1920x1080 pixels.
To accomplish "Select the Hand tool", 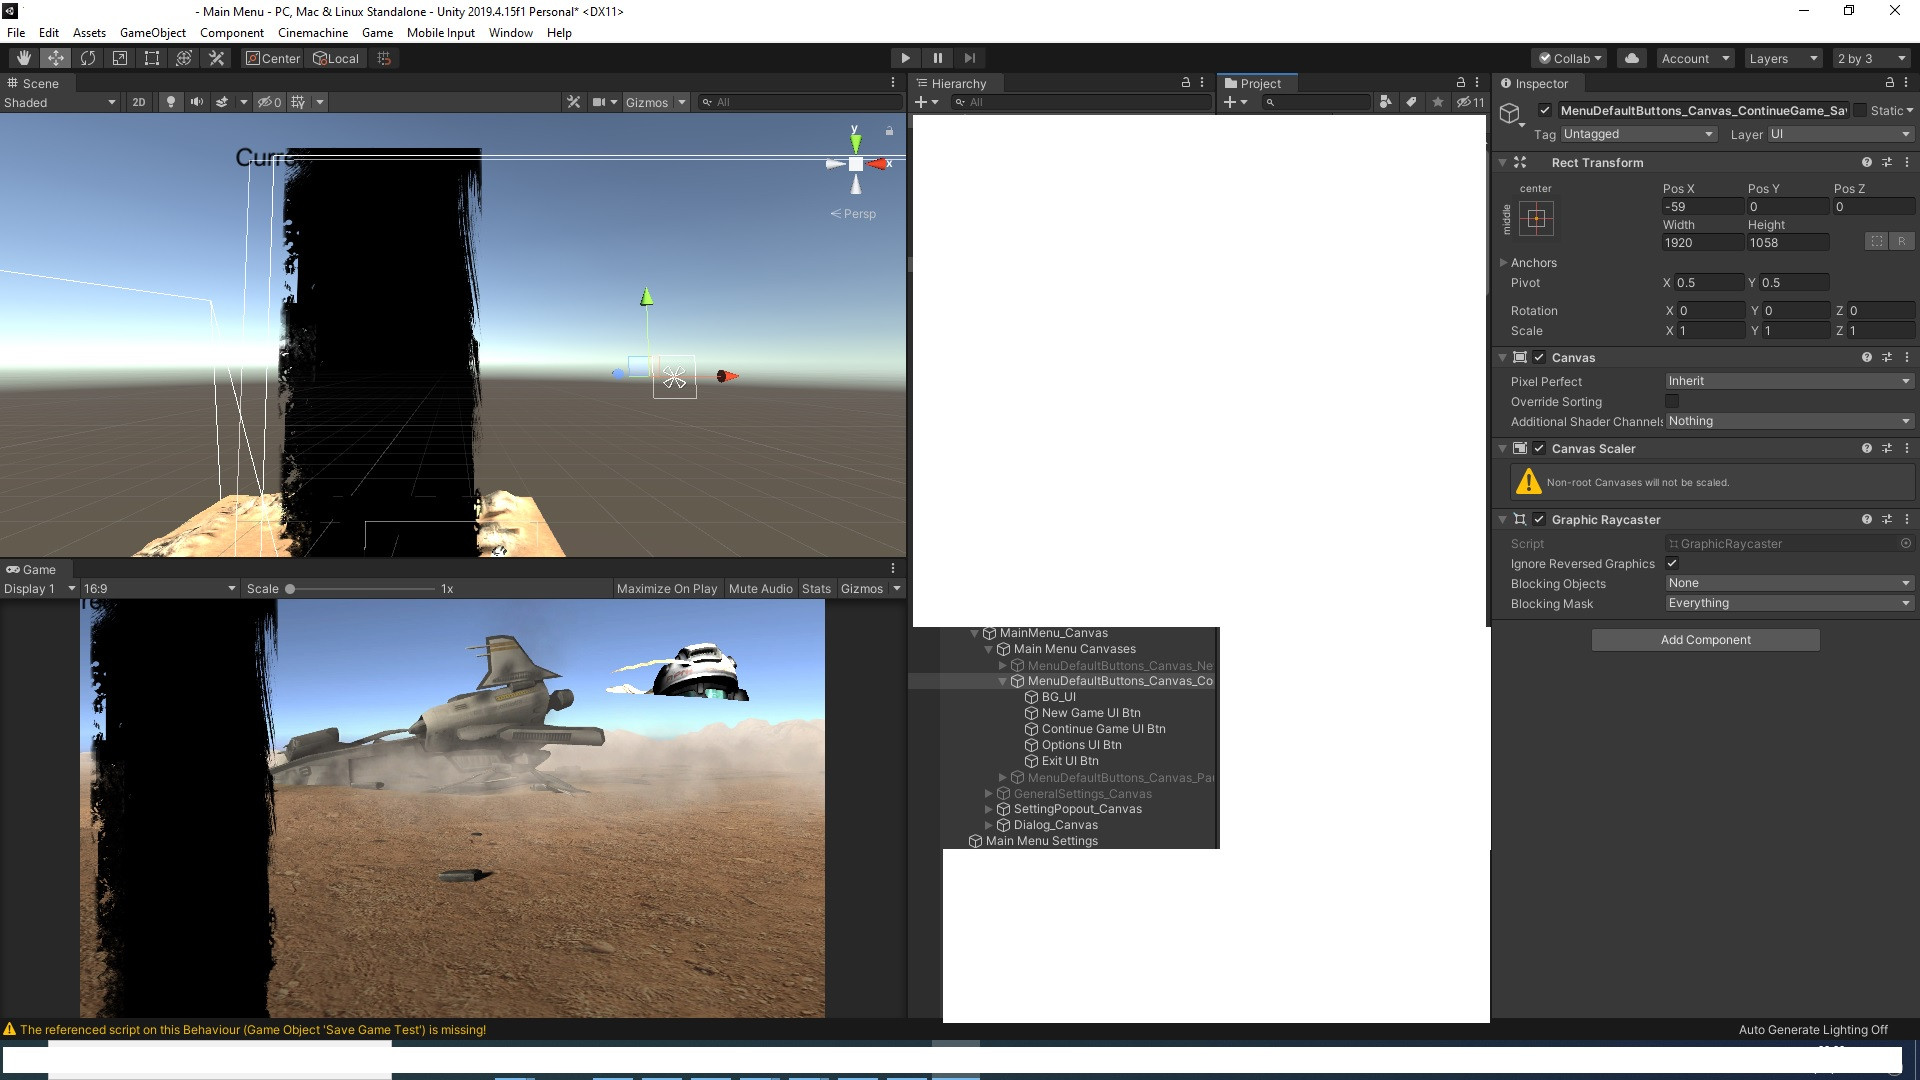I will [x=24, y=58].
